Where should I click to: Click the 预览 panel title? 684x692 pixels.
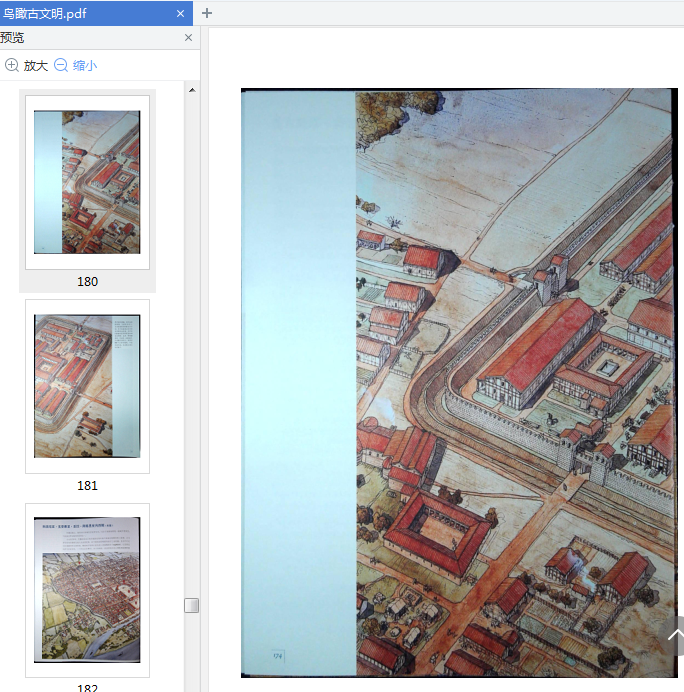click(12, 38)
